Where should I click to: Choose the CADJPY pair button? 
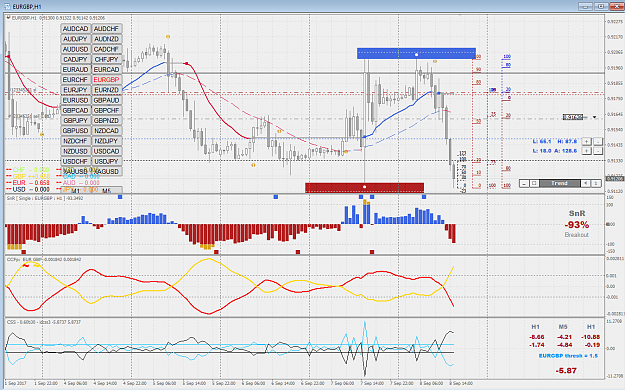tap(76, 59)
